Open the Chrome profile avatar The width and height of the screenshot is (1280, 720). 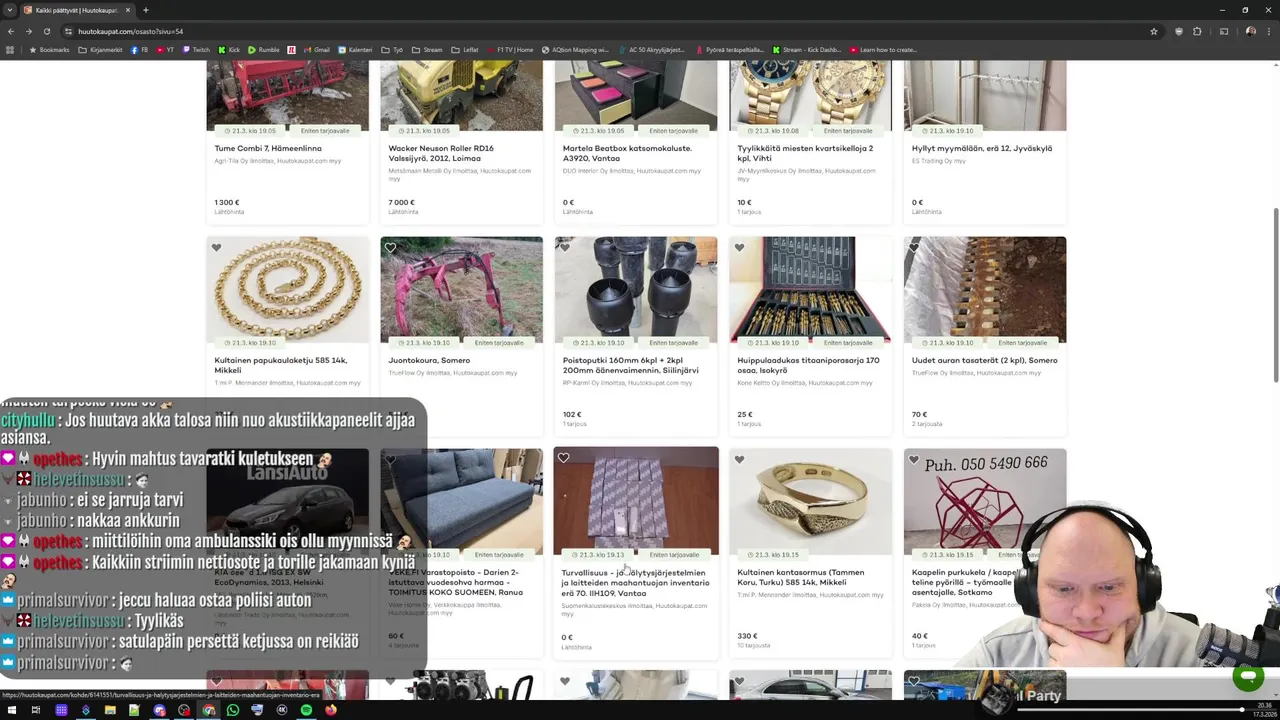coord(1250,31)
